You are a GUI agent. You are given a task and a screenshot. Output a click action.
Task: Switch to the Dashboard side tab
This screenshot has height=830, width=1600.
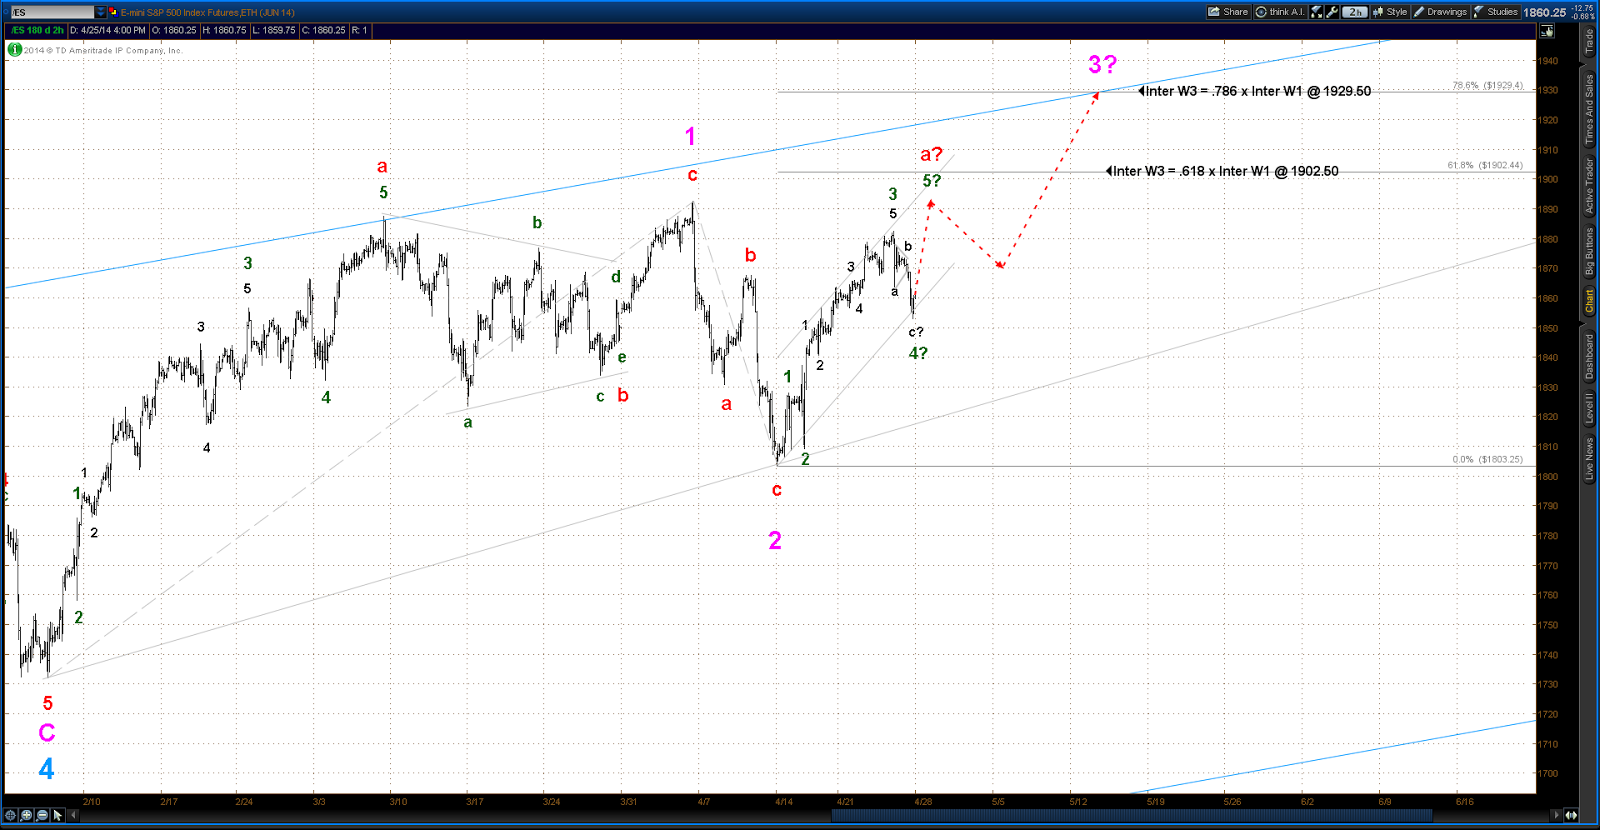[1589, 356]
